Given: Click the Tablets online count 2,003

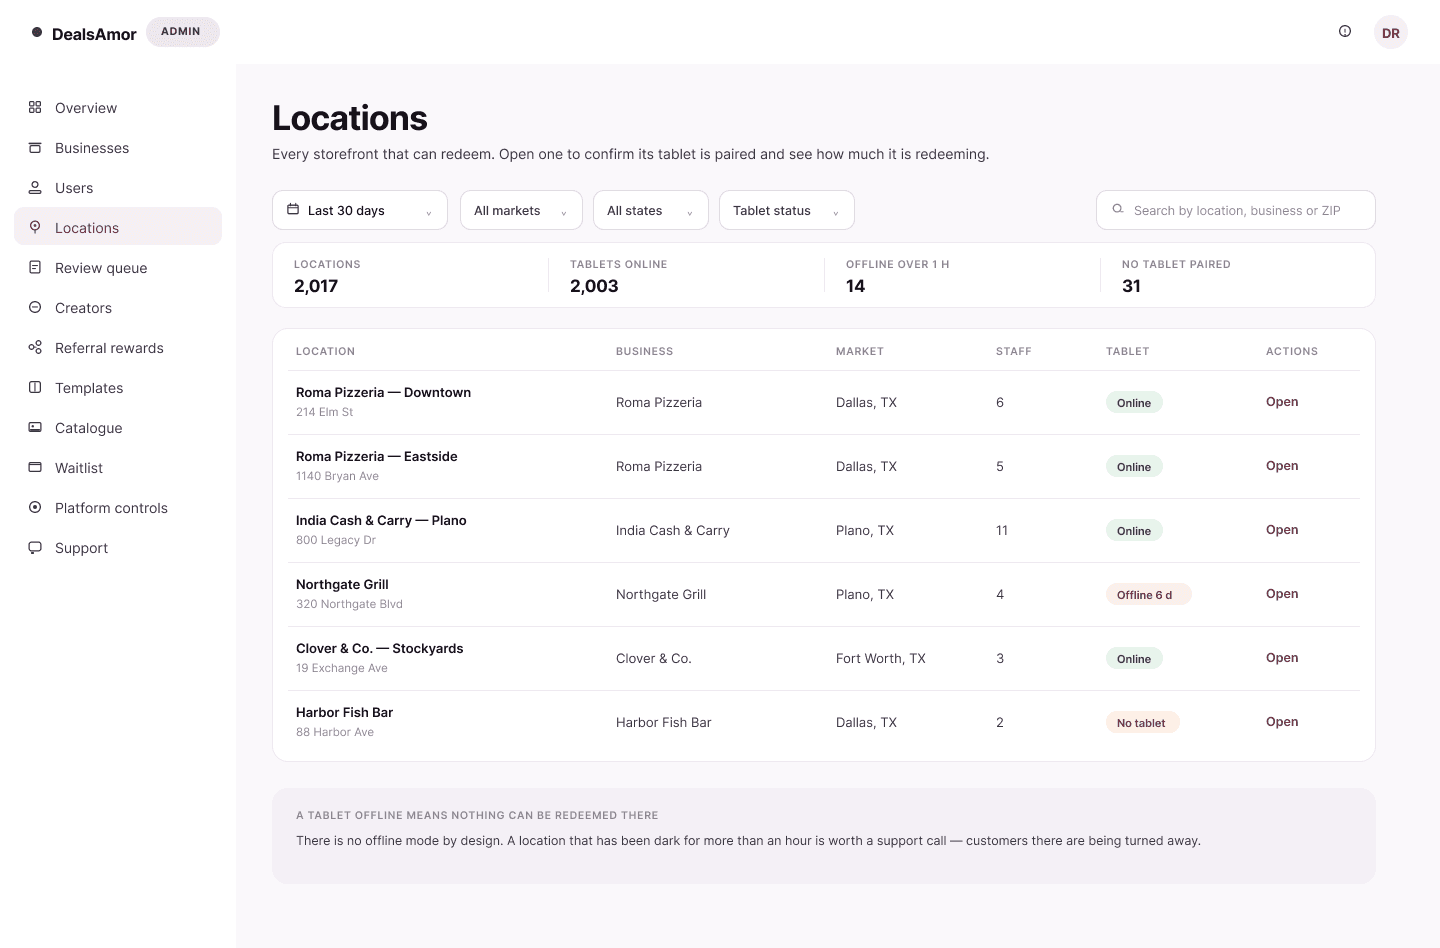Looking at the screenshot, I should (594, 286).
